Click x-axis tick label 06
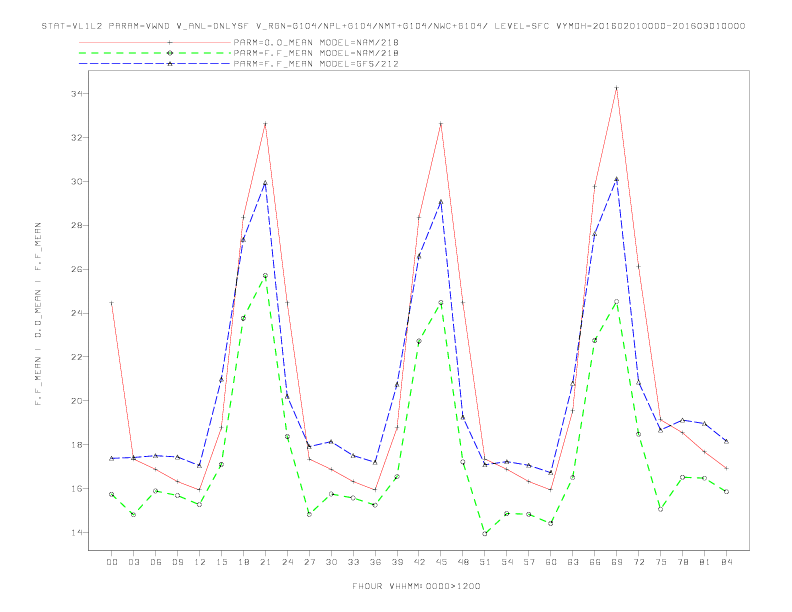This screenshot has width=792, height=612. [156, 562]
